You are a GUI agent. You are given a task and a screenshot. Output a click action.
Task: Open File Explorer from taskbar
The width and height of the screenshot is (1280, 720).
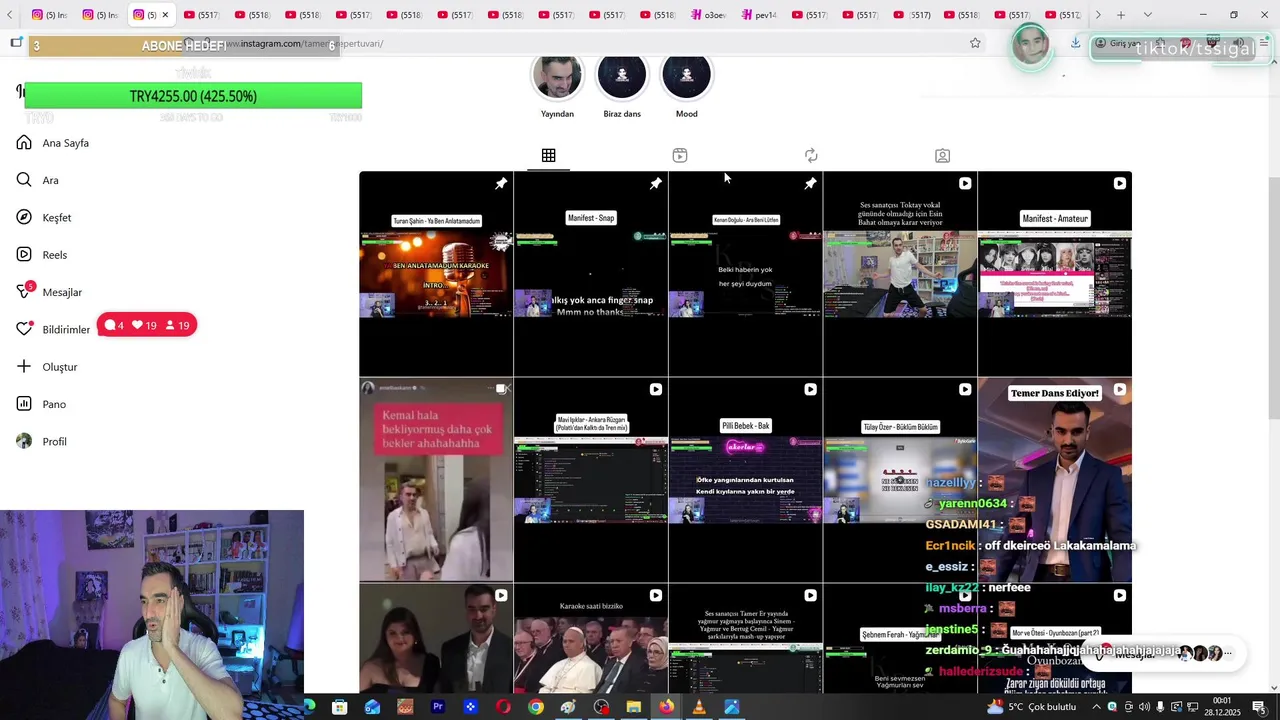tap(634, 707)
